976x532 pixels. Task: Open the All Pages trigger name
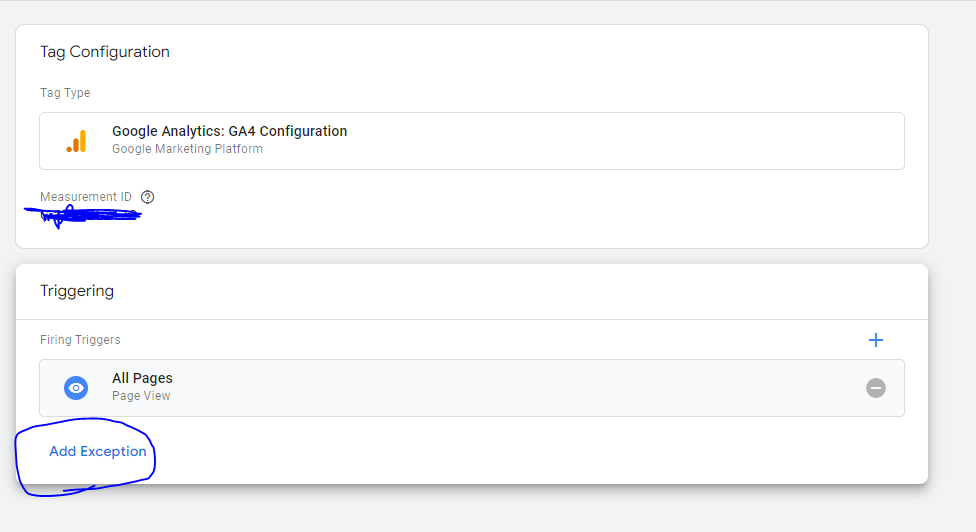pyautogui.click(x=142, y=378)
